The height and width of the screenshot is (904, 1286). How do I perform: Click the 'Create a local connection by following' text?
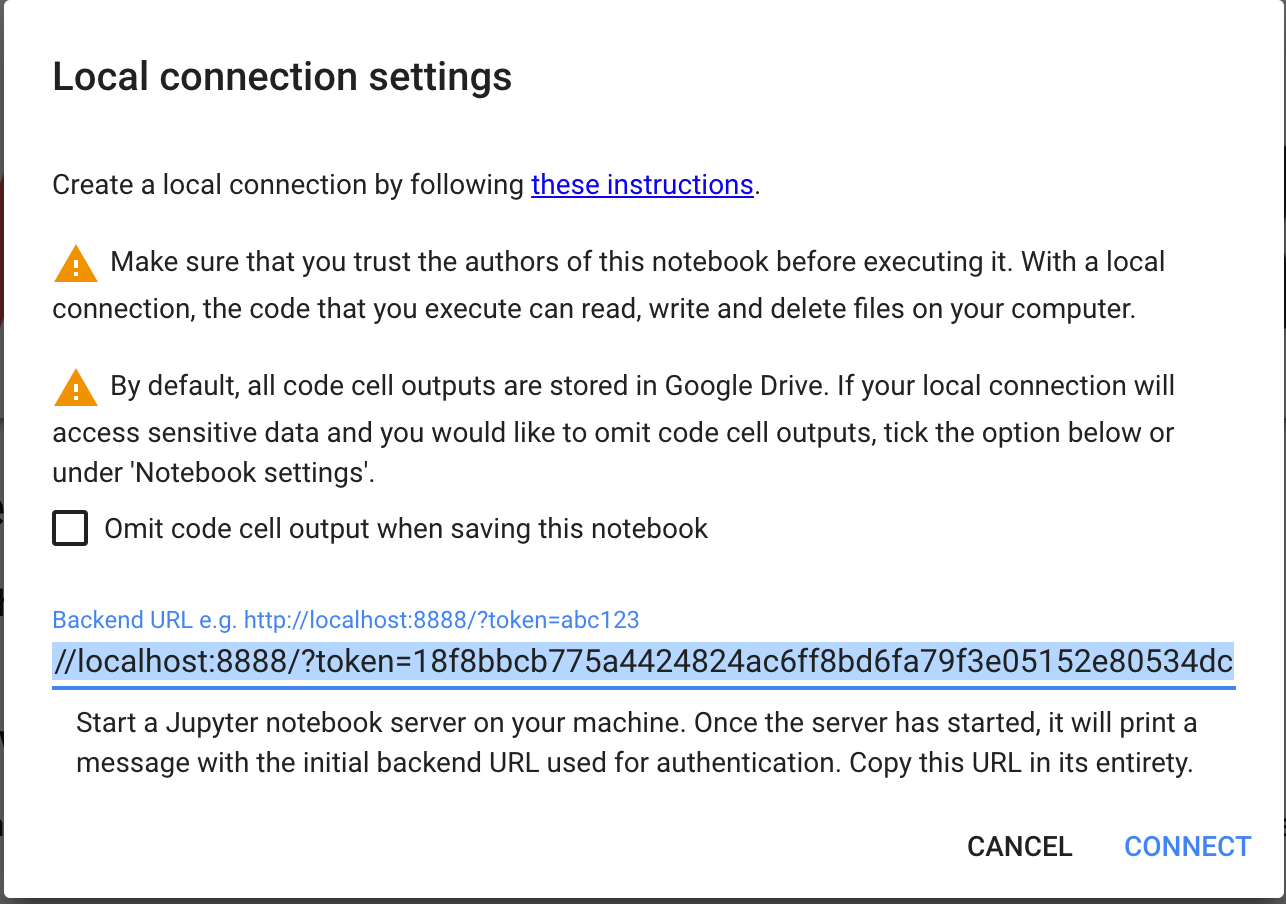[x=288, y=185]
